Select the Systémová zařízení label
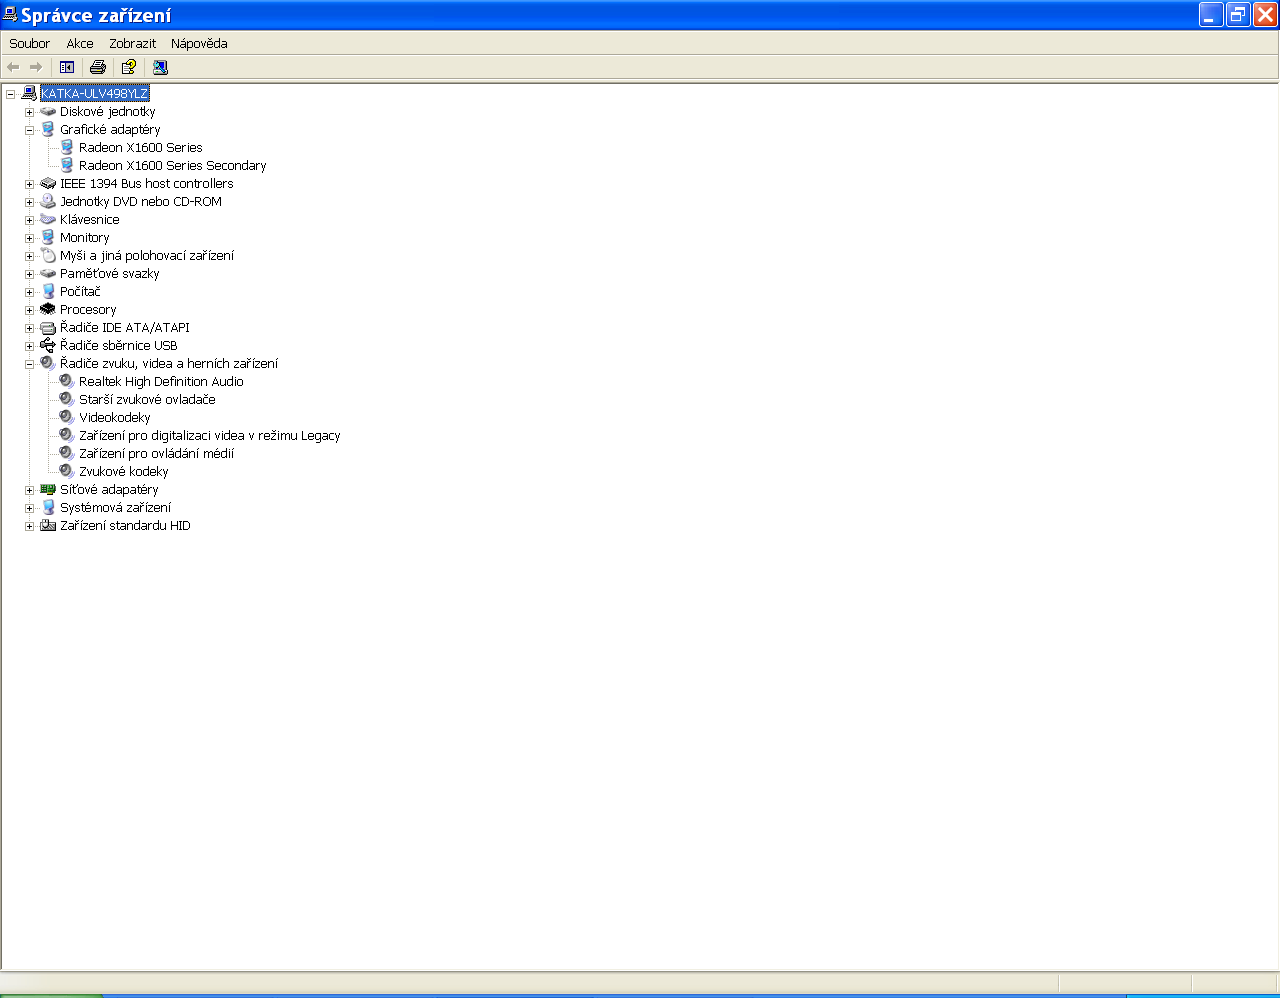The width and height of the screenshot is (1280, 998). tap(115, 508)
